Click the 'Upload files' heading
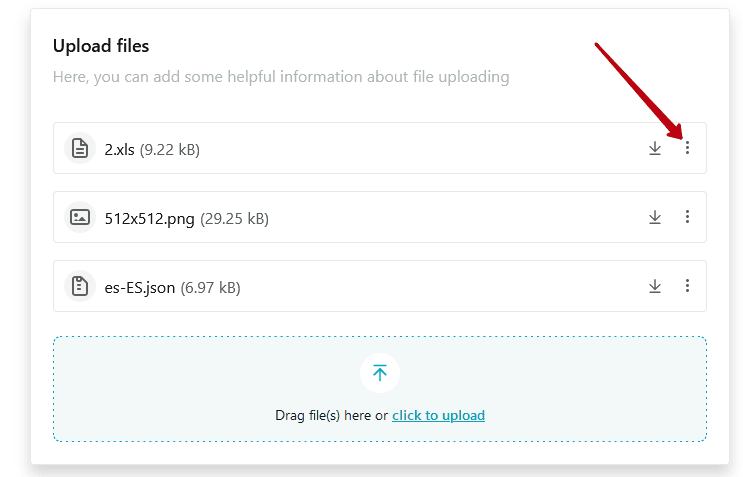The height and width of the screenshot is (477, 743). (101, 46)
